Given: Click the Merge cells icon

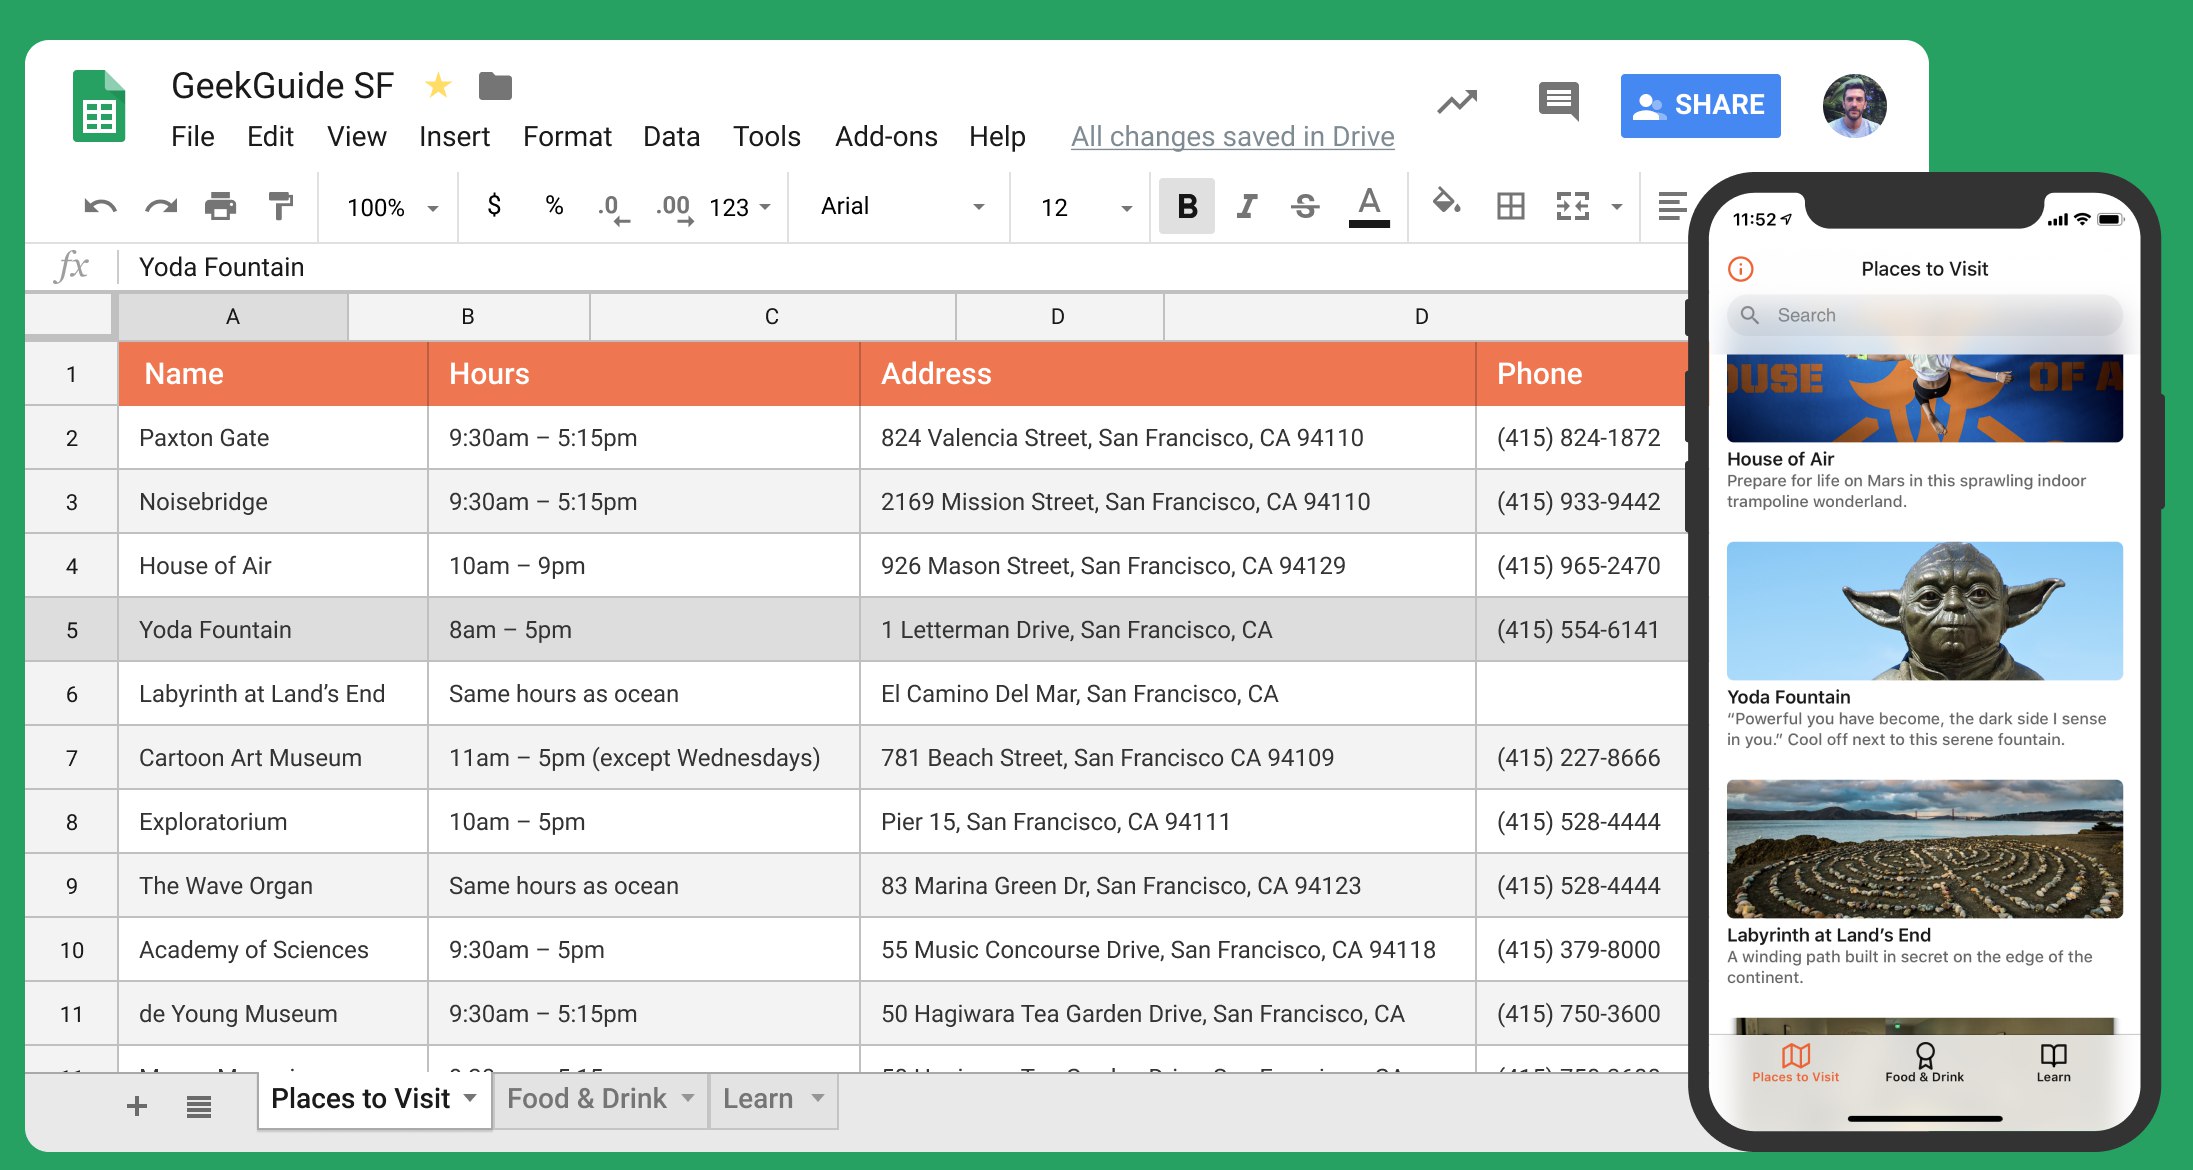Looking at the screenshot, I should tap(1573, 206).
